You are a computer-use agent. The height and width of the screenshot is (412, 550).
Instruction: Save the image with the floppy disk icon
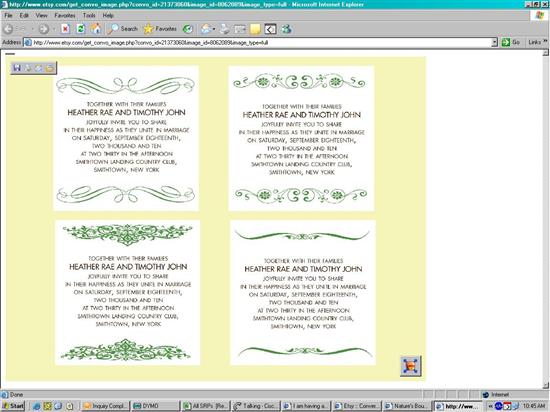pyautogui.click(x=17, y=68)
